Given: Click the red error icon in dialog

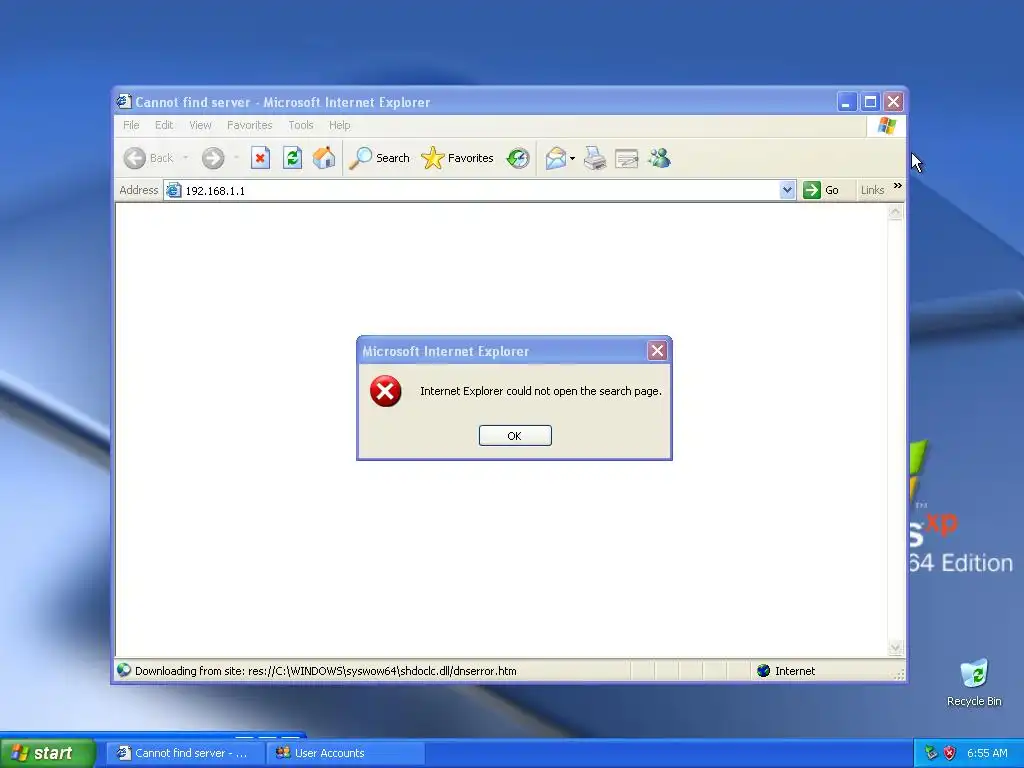Looking at the screenshot, I should click(386, 391).
